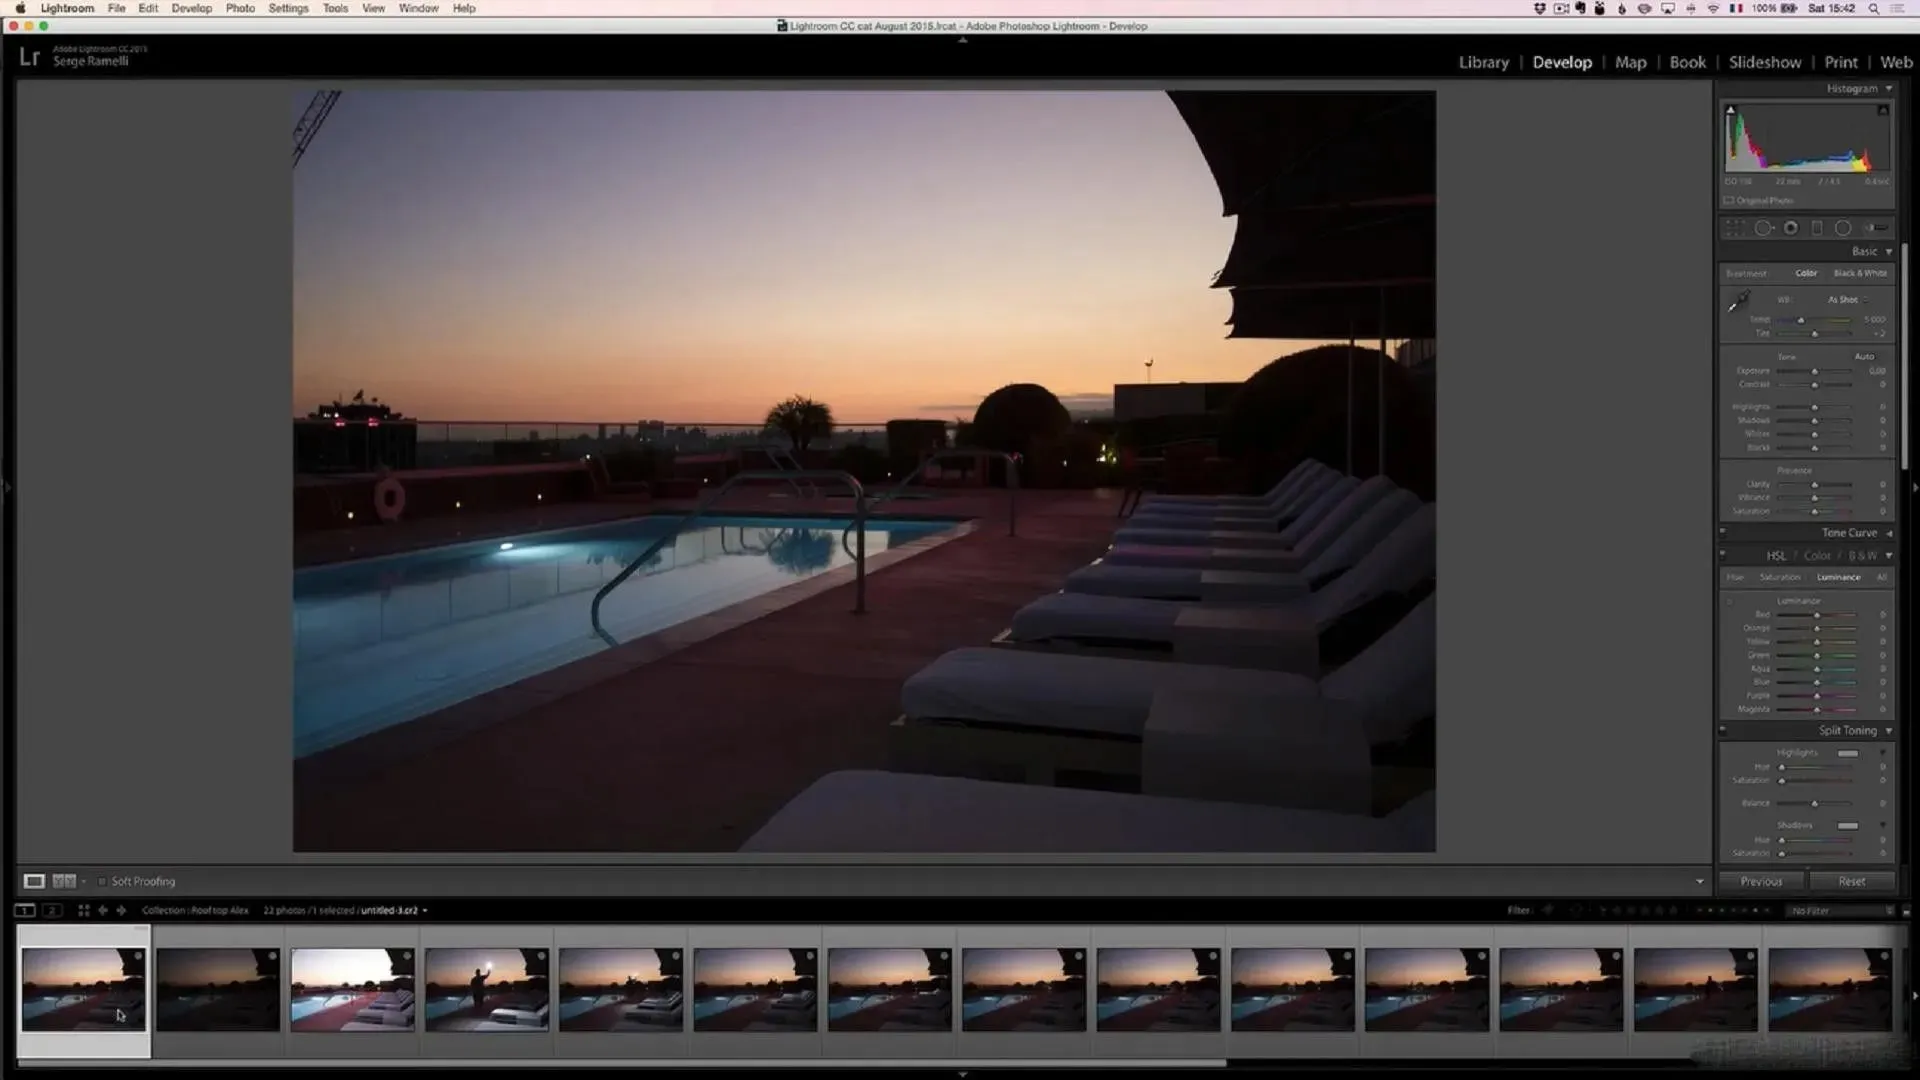Screen dimensions: 1920x1080
Task: Click the Auto tone button
Action: pyautogui.click(x=1864, y=356)
